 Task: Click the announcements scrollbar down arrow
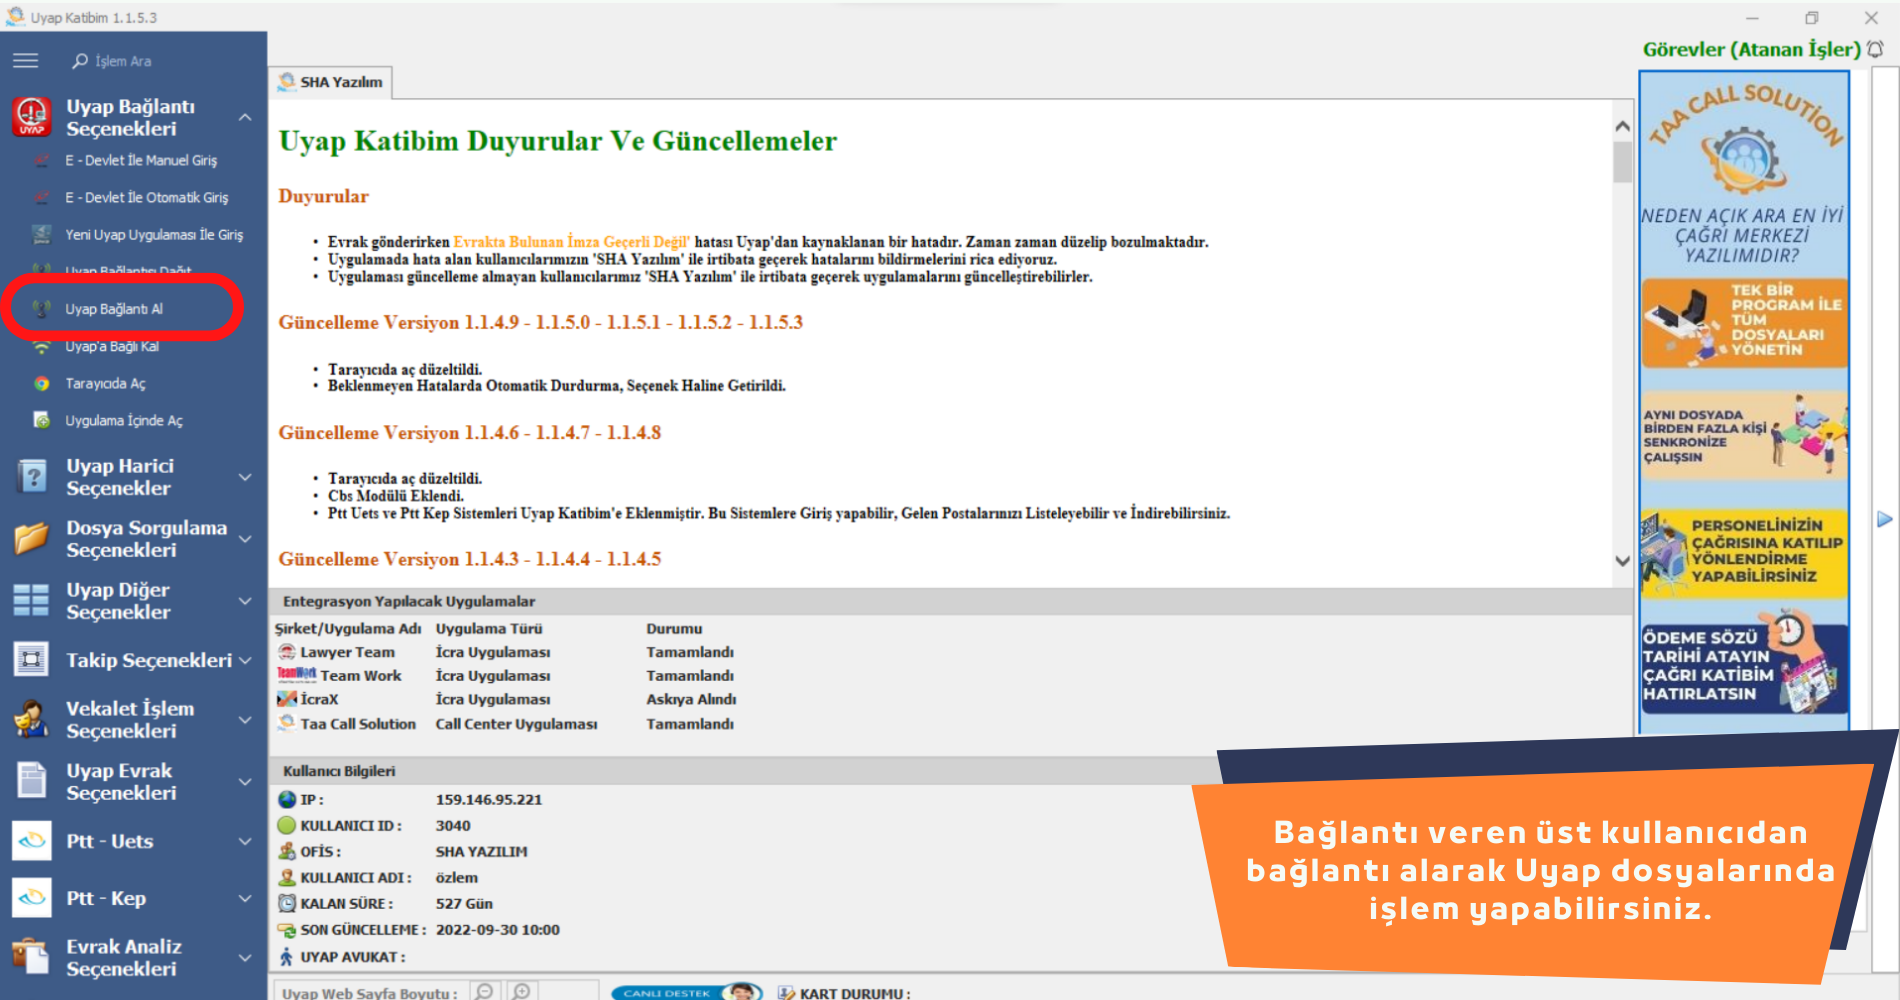tap(1622, 561)
